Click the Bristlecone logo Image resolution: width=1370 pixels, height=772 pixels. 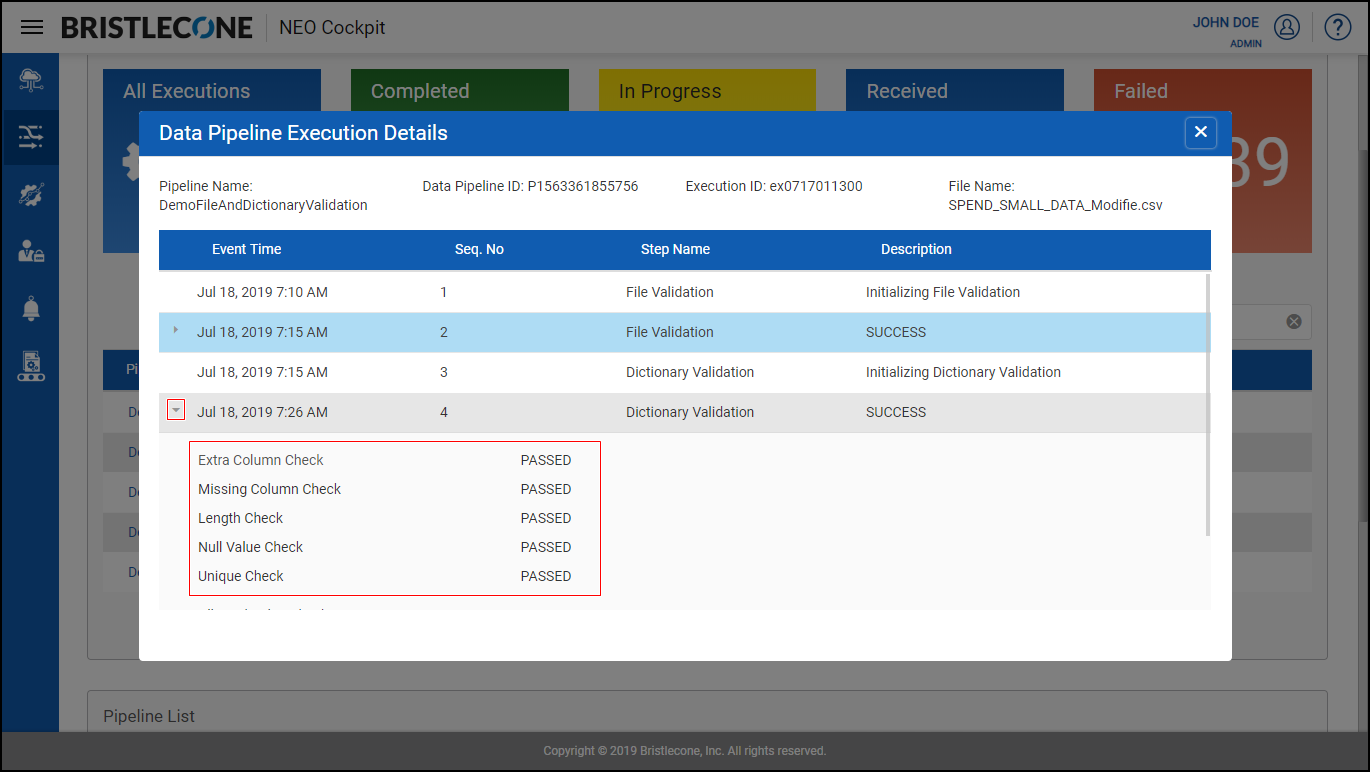pos(157,28)
